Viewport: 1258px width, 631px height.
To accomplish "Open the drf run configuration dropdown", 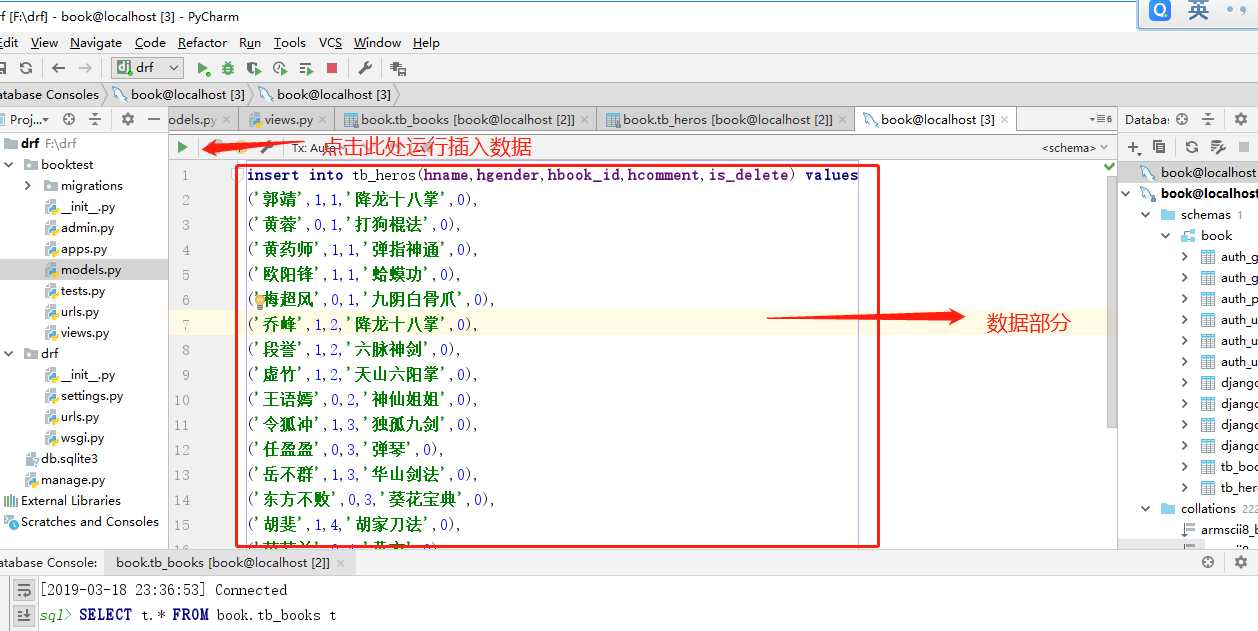I will [147, 68].
